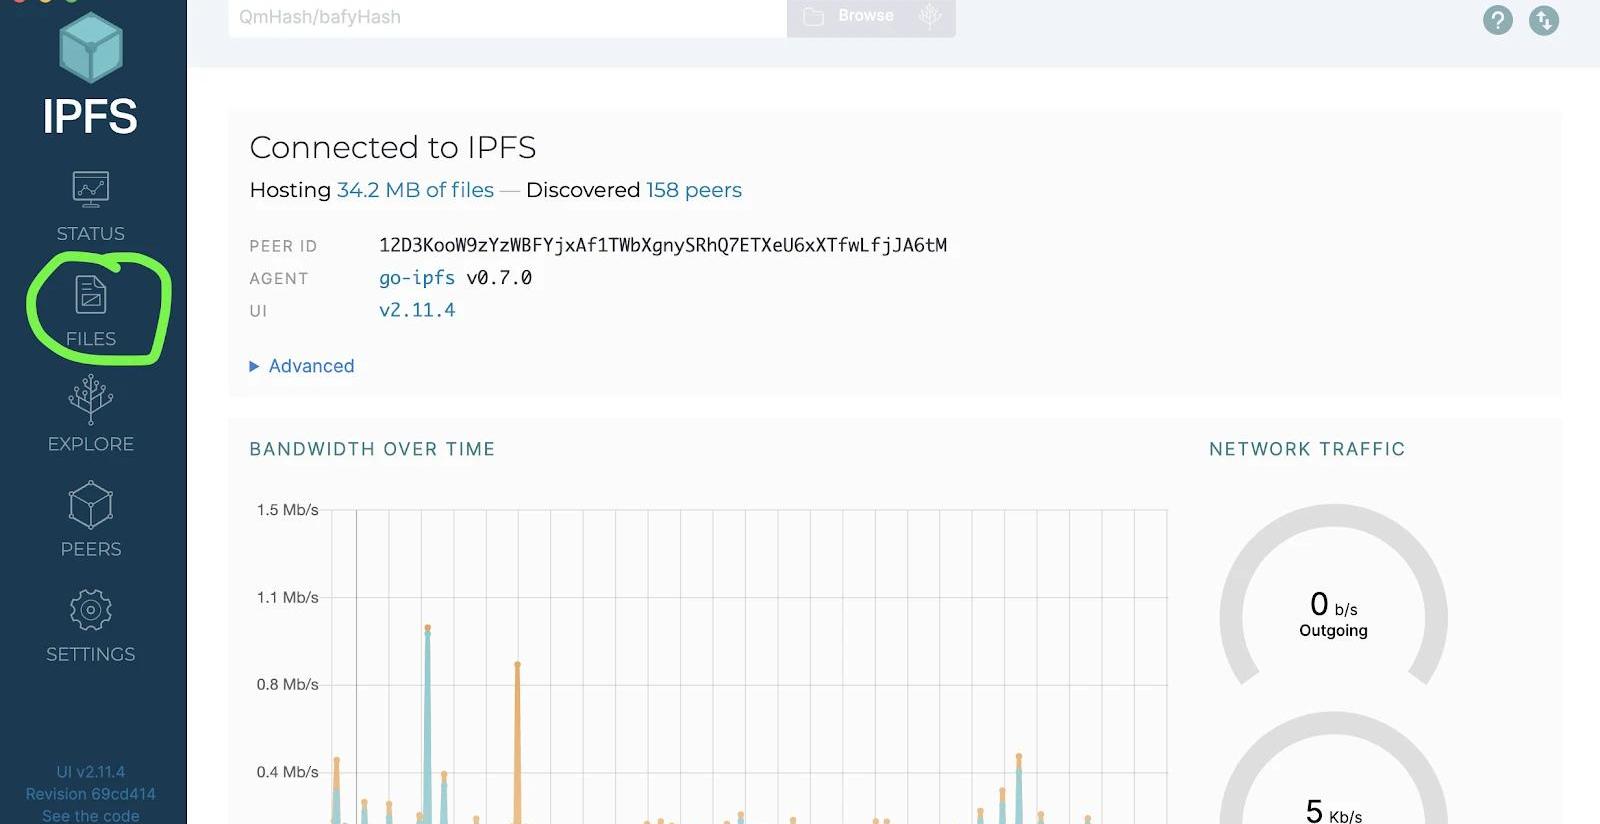Open the Explore tree icon in the sidebar
The width and height of the screenshot is (1600, 824).
90,399
